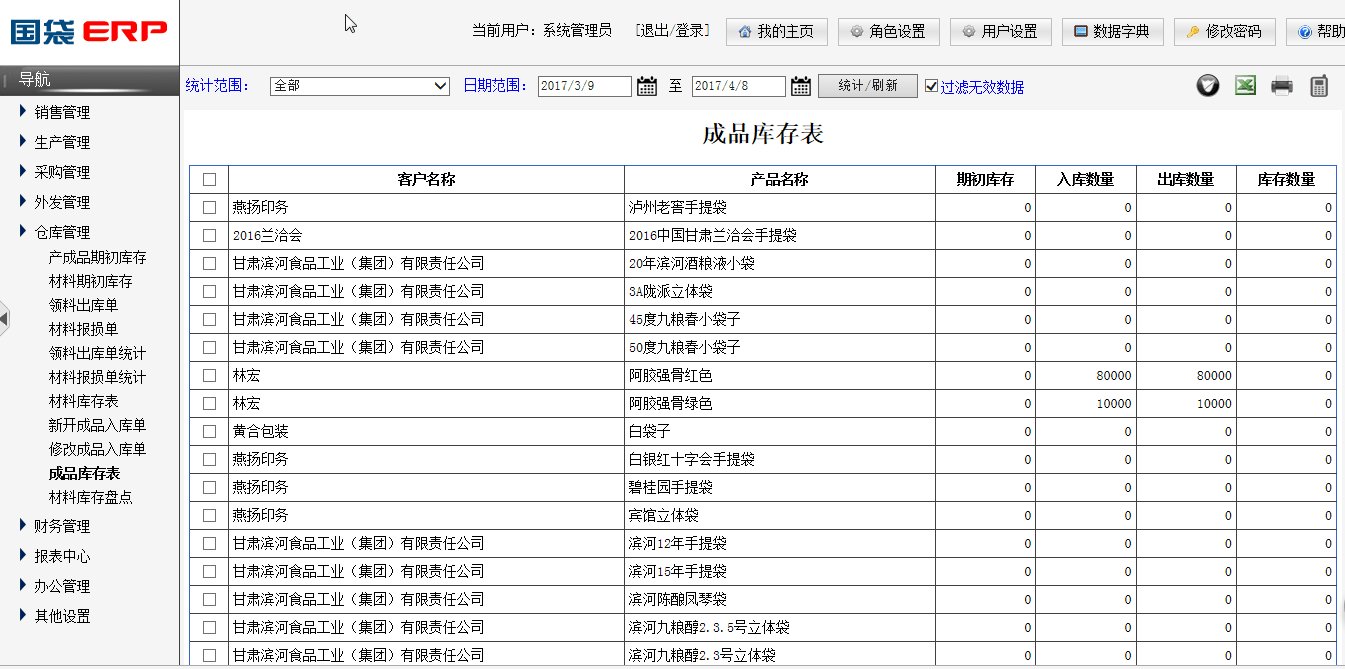Click the start date field showing 2017/3/9
The width and height of the screenshot is (1345, 669).
tap(584, 86)
